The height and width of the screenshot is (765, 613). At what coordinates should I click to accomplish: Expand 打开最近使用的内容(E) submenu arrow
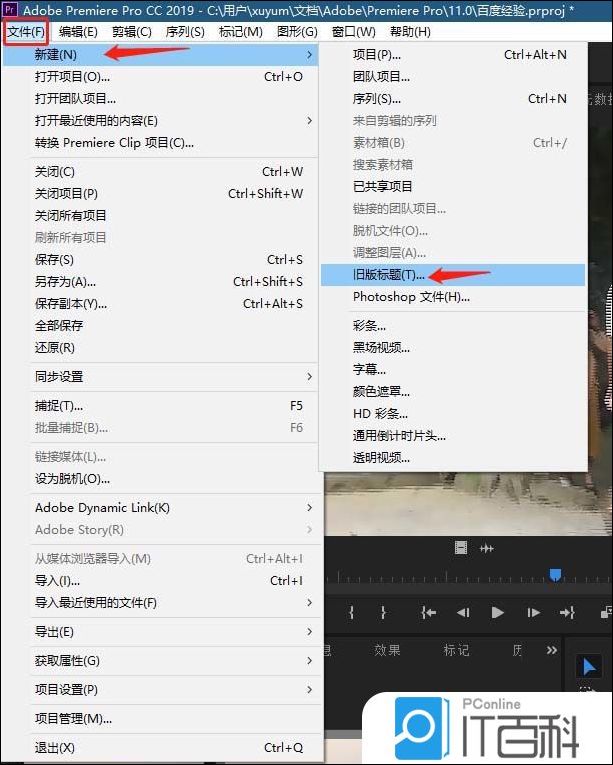point(309,120)
